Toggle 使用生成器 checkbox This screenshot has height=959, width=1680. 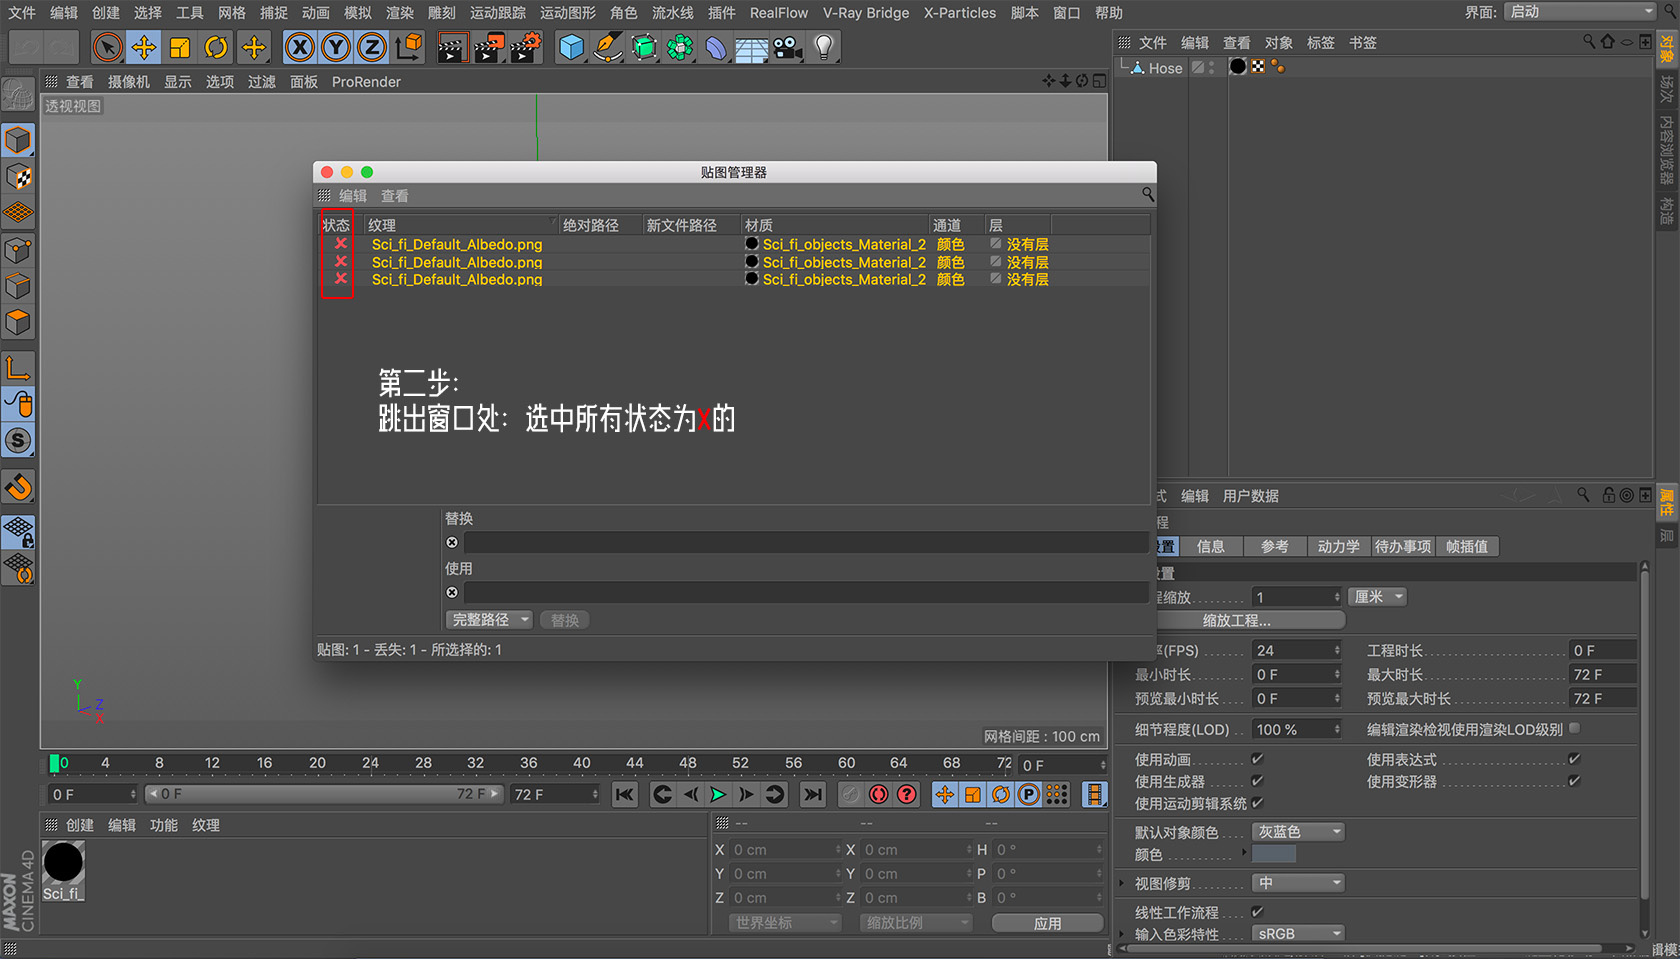tap(1257, 780)
